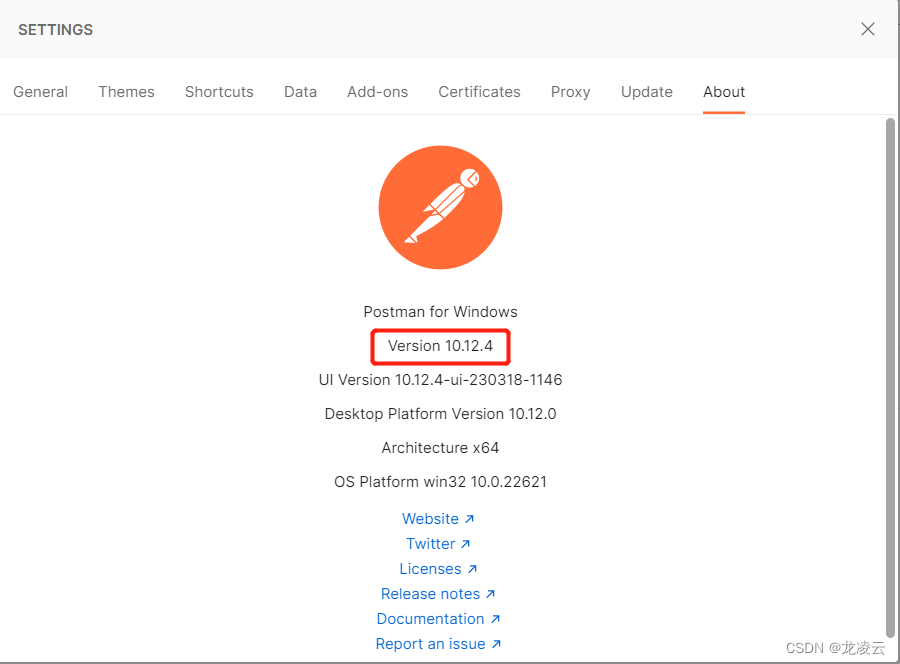Click the OS Platform win32 10.0.22621 text
Viewport: 900px width, 664px height.
click(440, 482)
